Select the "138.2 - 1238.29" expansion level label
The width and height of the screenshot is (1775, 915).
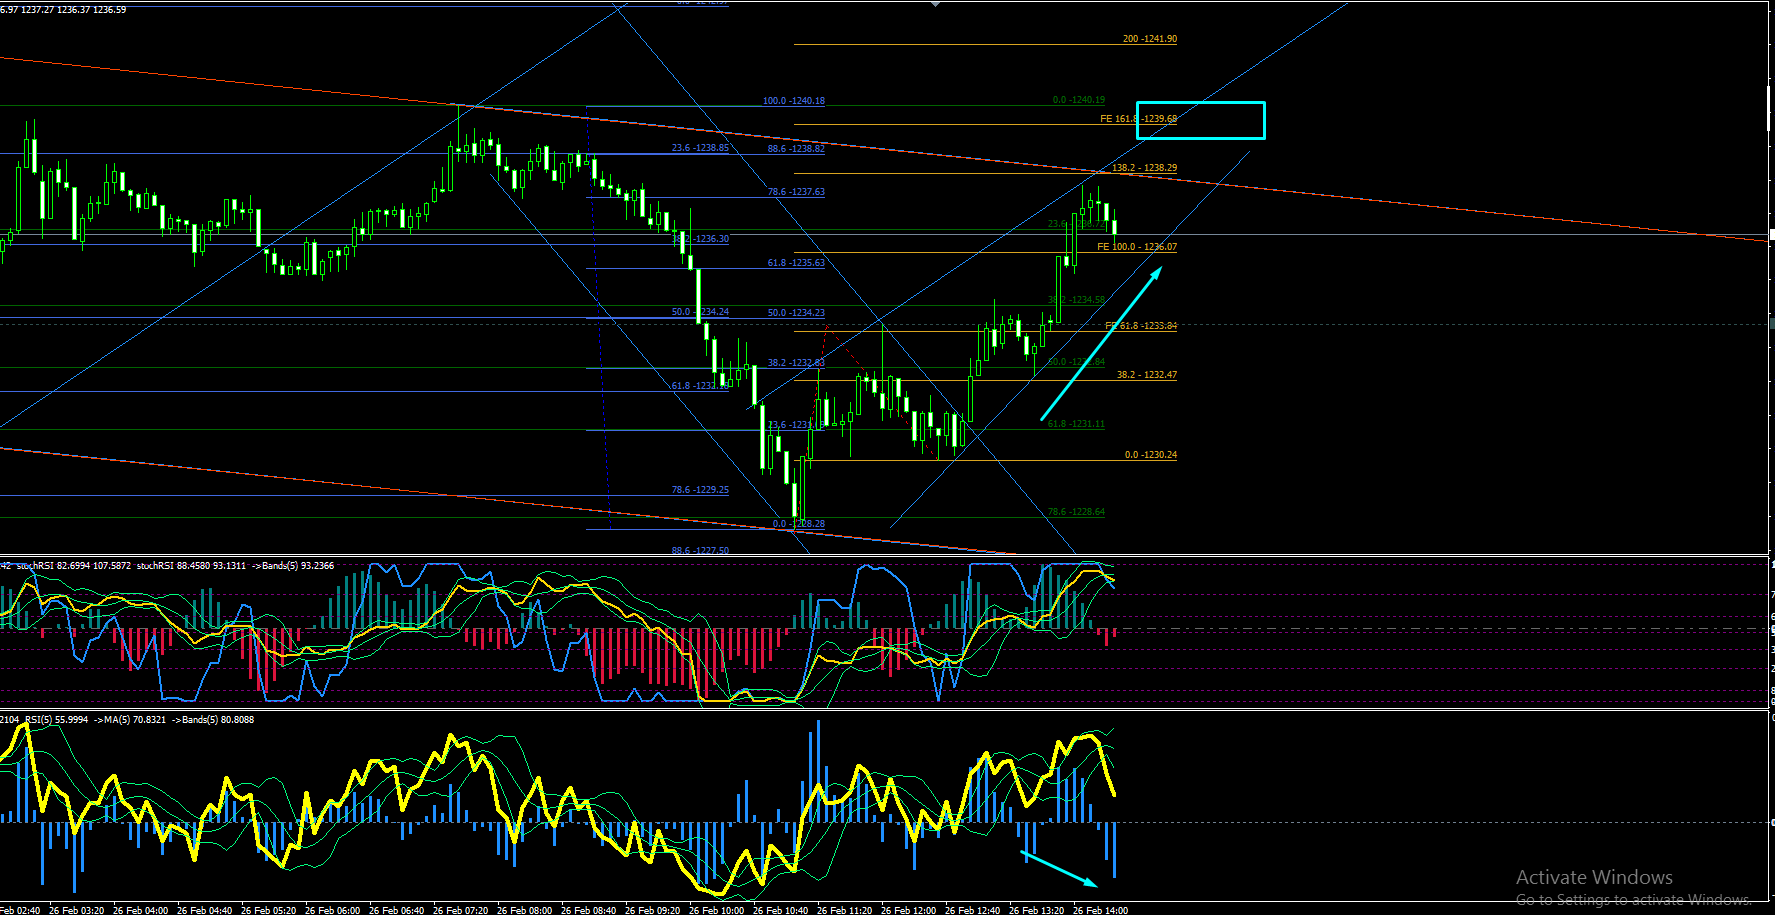click(1144, 168)
